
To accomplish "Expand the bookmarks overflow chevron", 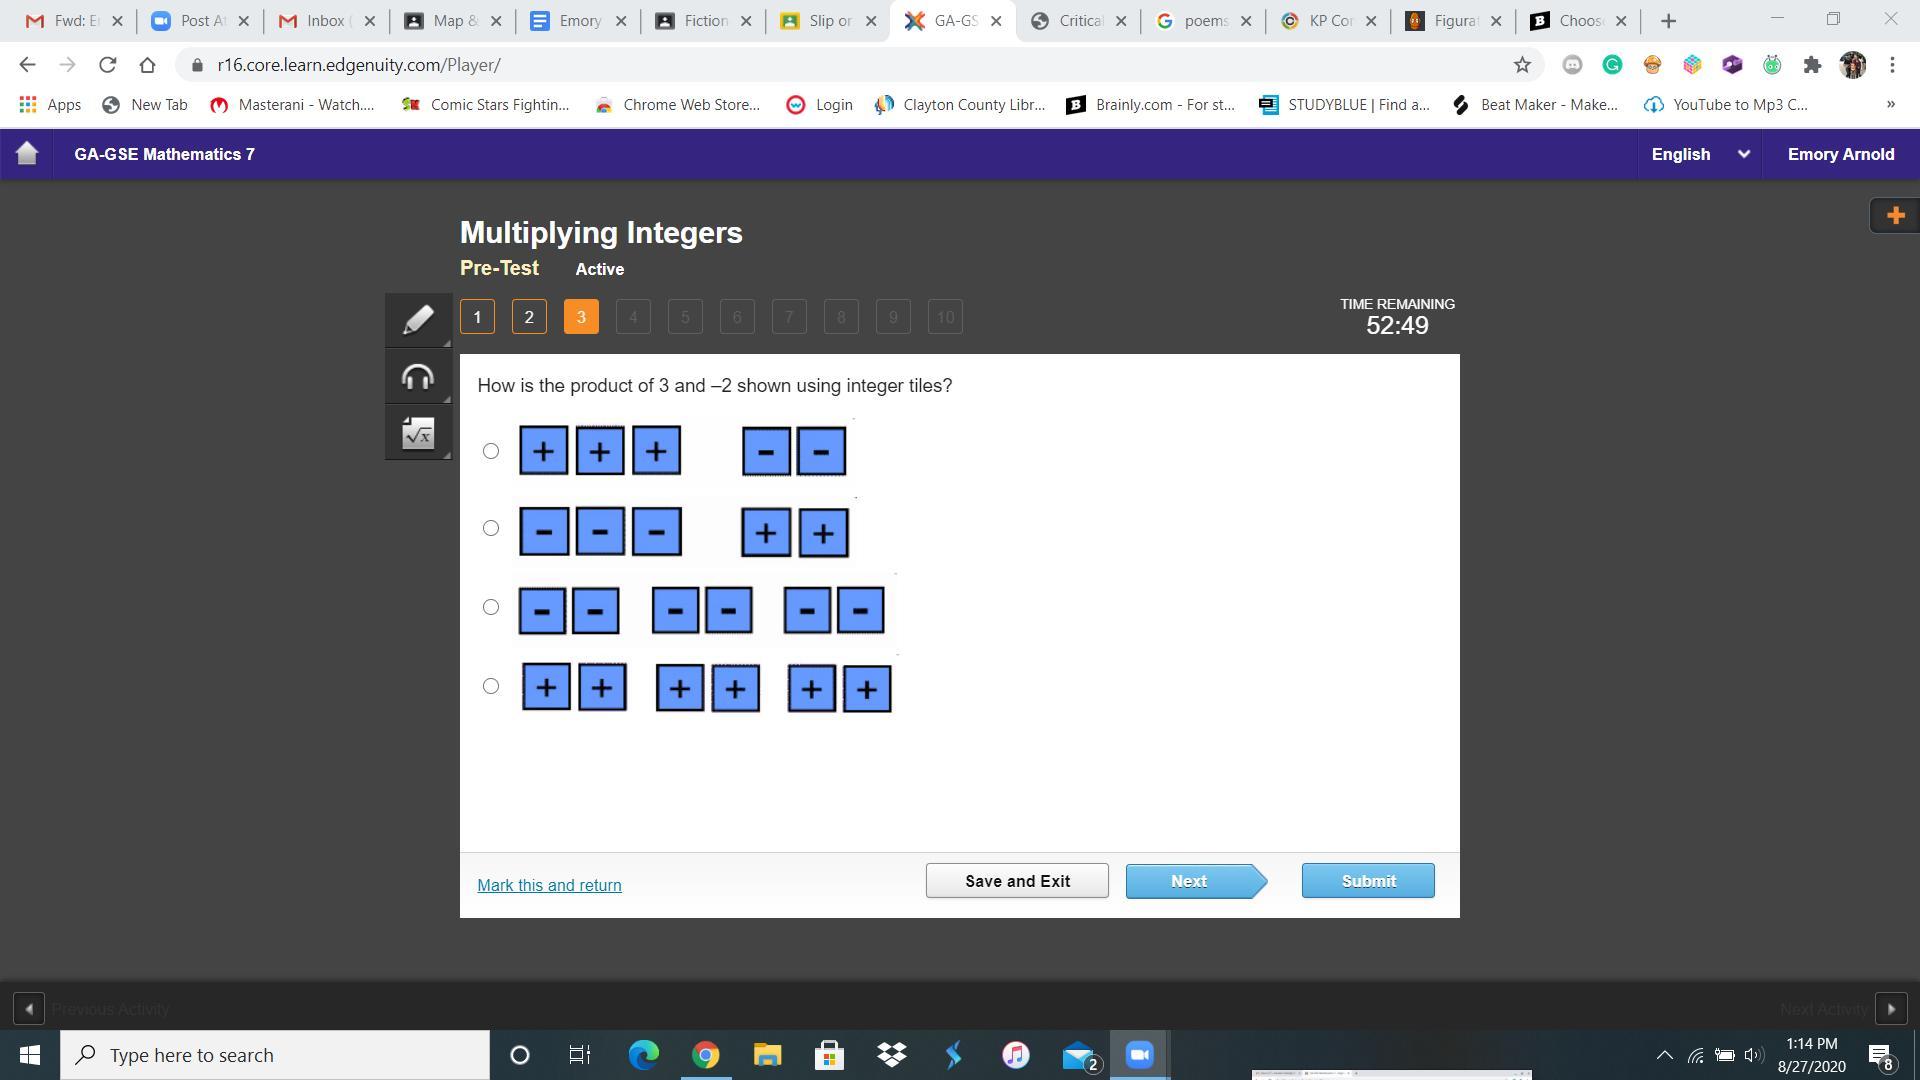I will 1890,104.
